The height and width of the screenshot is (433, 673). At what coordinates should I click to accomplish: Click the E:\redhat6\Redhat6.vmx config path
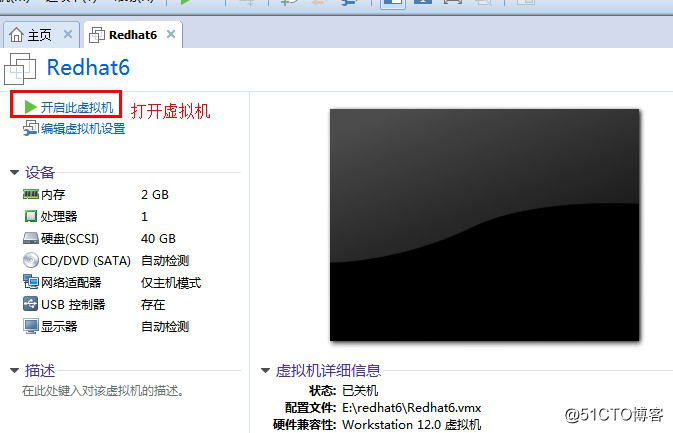[412, 408]
